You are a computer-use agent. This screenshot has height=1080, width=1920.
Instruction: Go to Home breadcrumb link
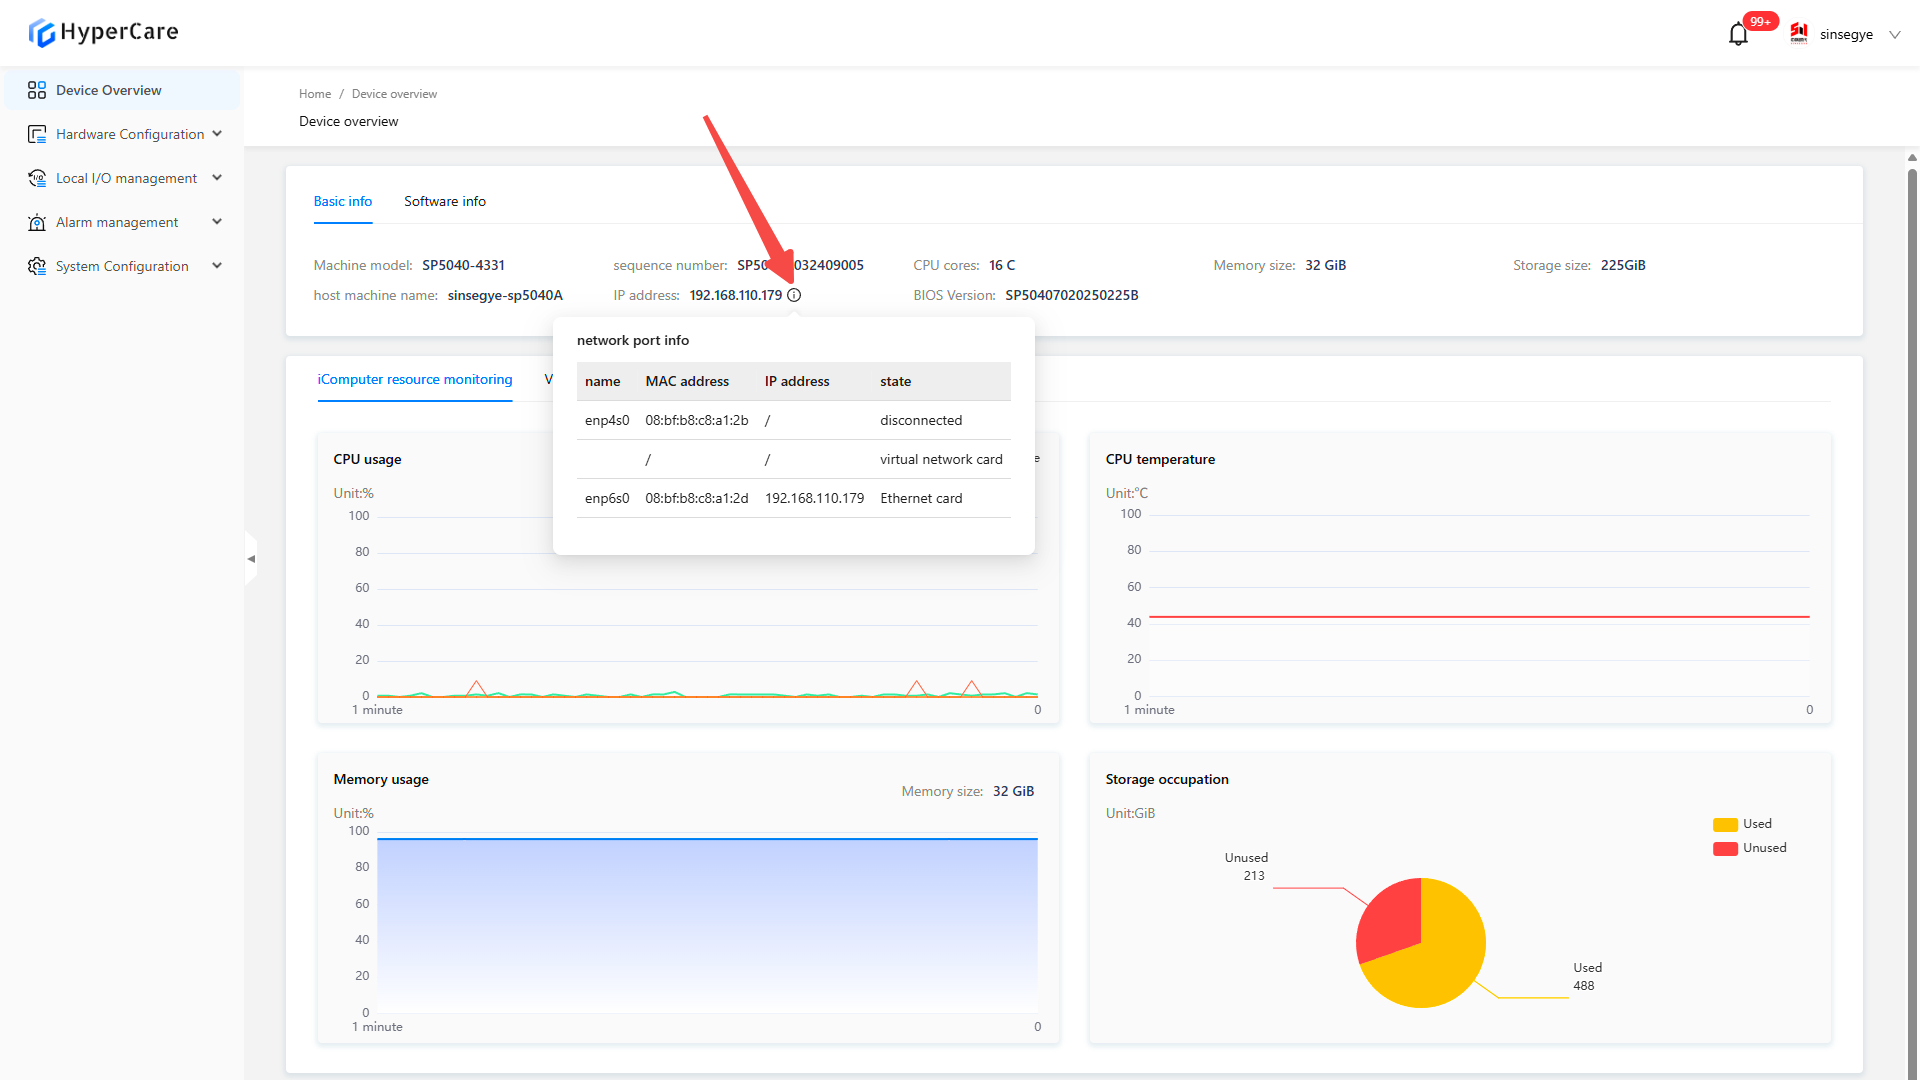pyautogui.click(x=314, y=94)
